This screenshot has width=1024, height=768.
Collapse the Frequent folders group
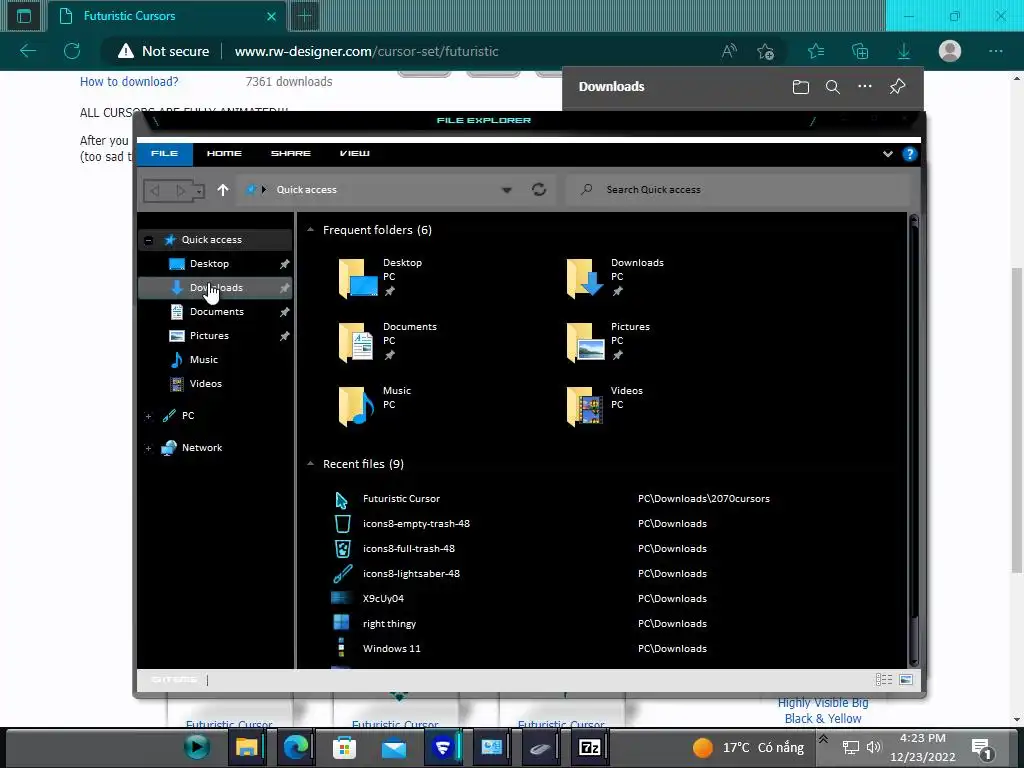coord(311,230)
